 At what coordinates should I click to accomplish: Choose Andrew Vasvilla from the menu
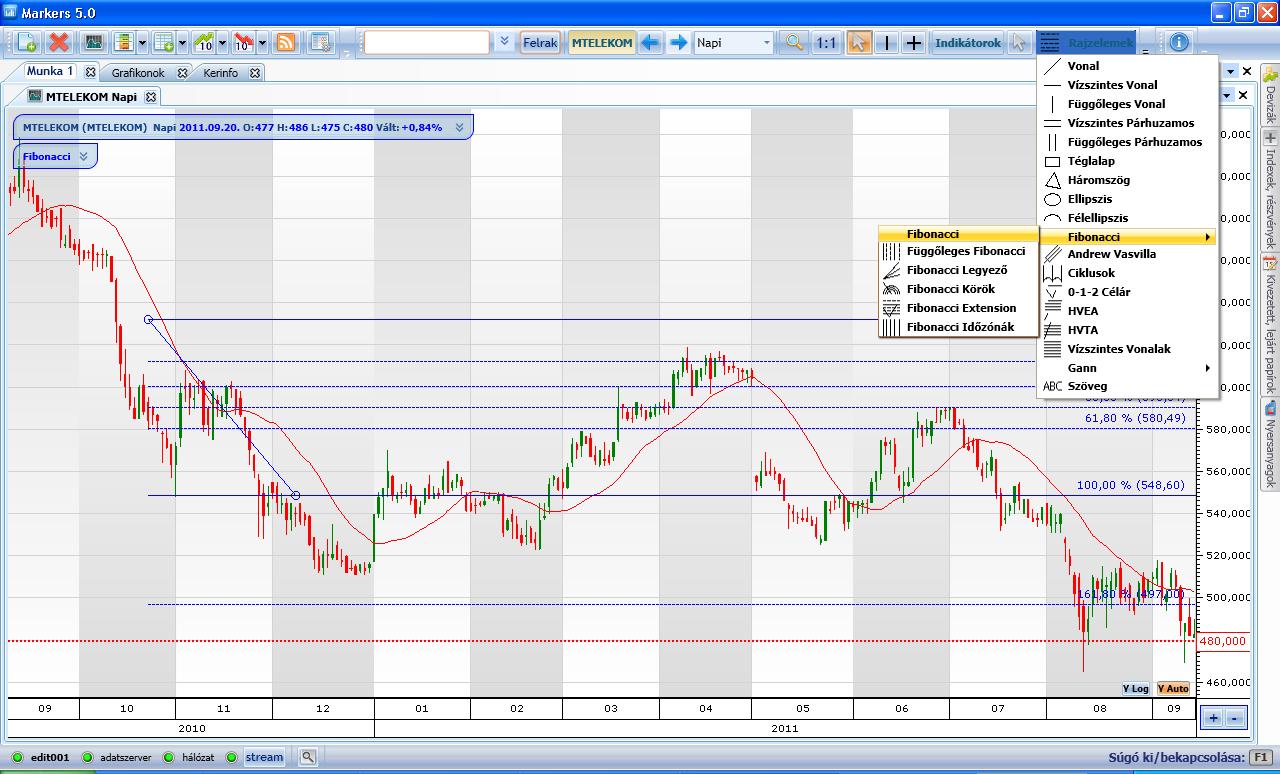[x=1128, y=254]
